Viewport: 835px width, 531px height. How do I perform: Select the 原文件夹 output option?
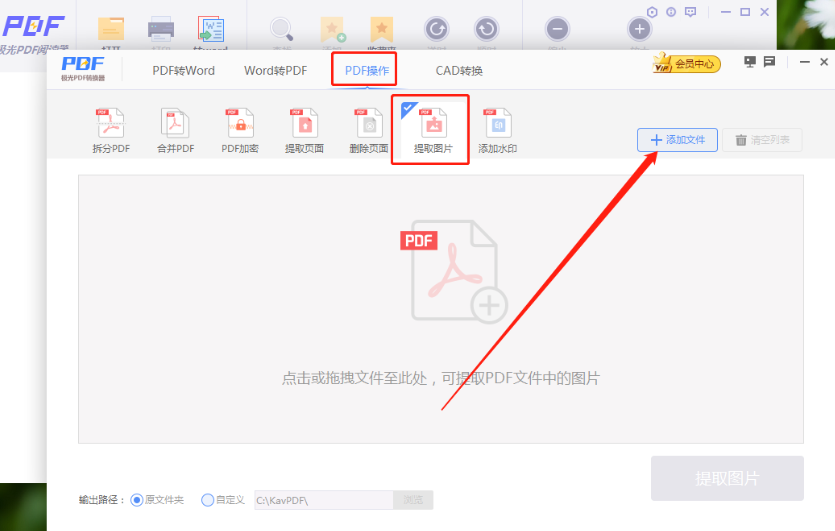click(x=157, y=500)
